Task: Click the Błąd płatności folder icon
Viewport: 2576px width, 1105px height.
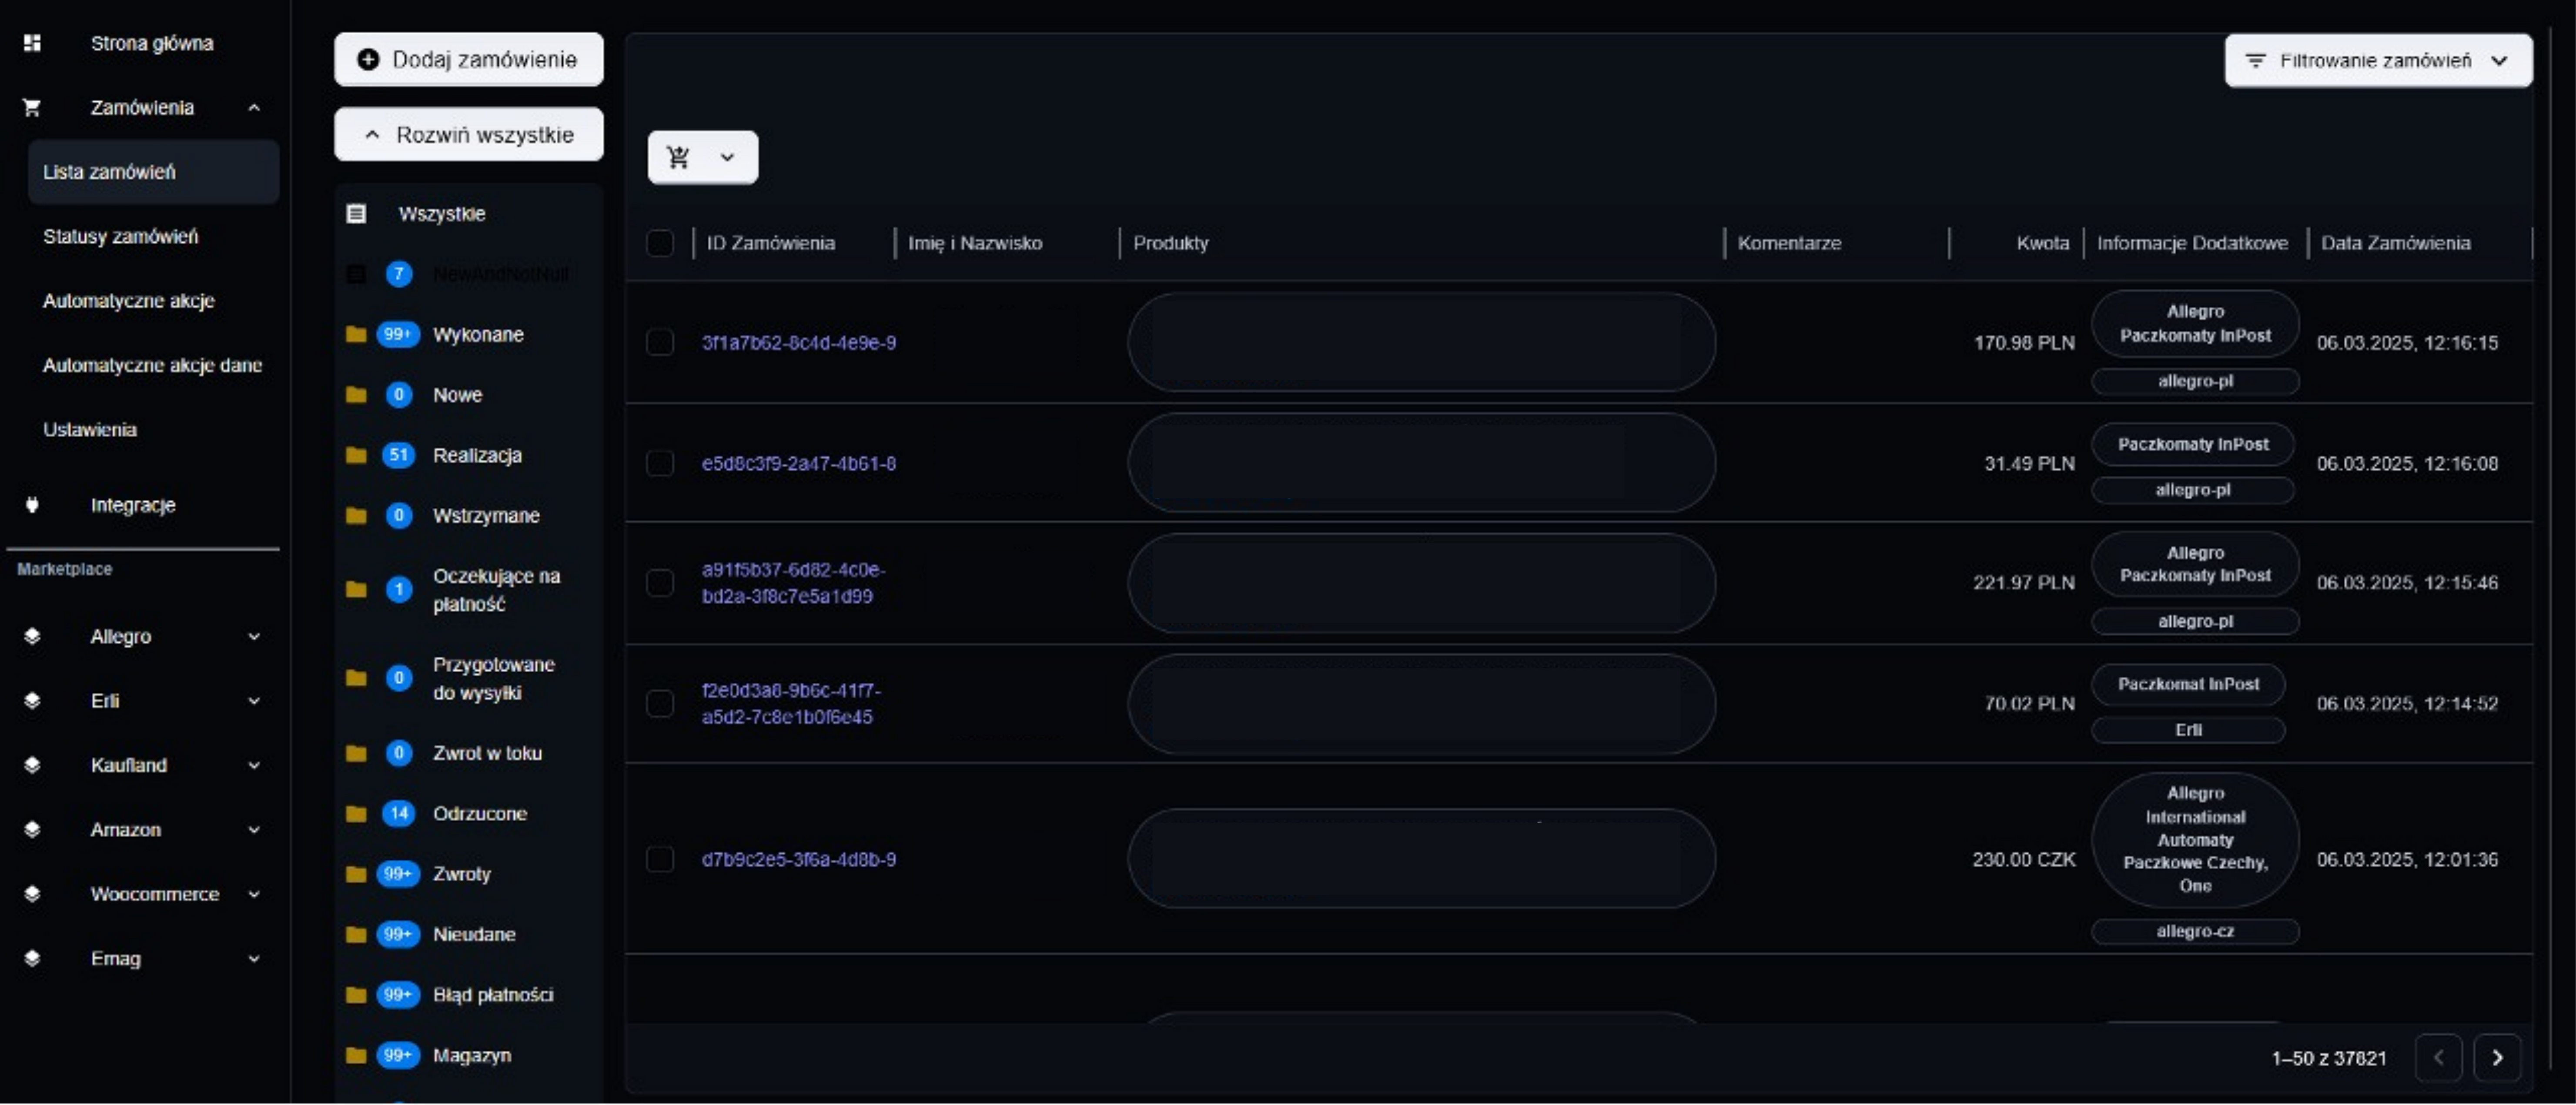Action: coord(356,995)
